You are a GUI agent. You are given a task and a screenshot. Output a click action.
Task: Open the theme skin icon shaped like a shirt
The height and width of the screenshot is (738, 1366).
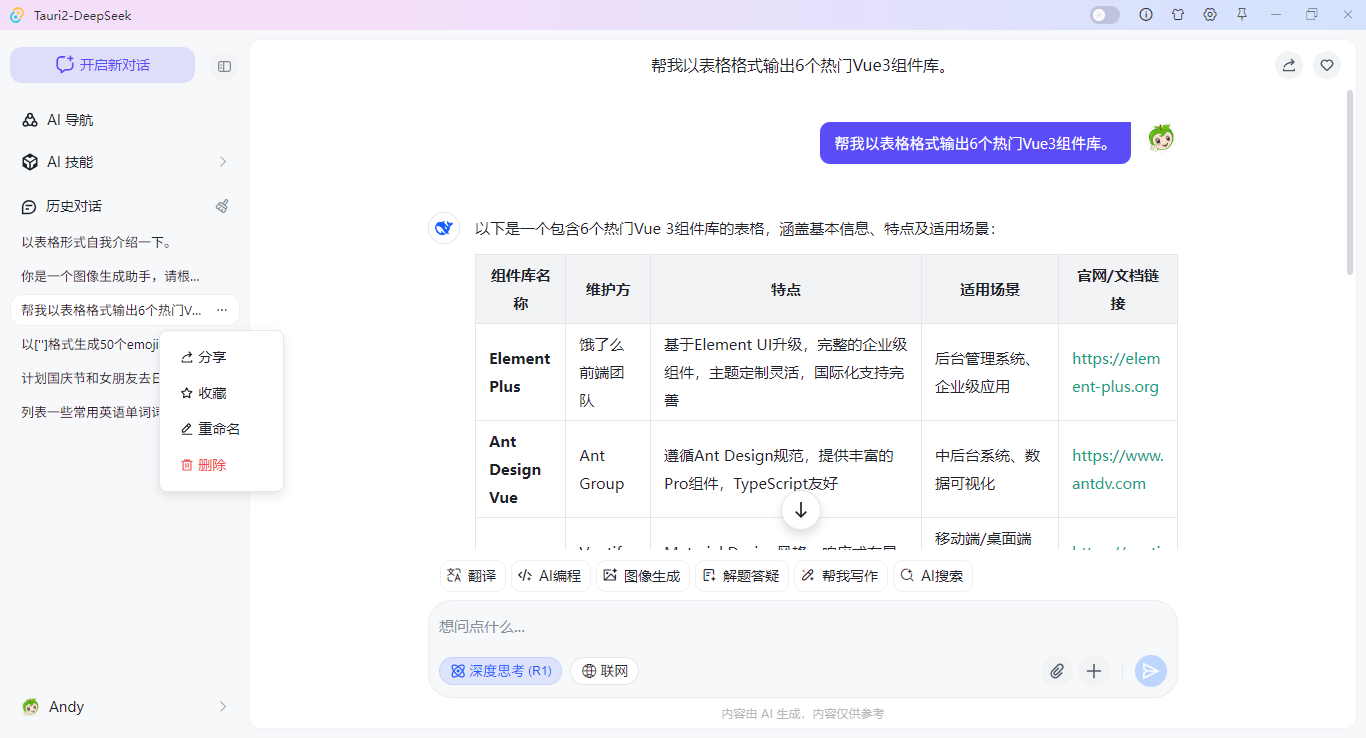click(x=1178, y=15)
